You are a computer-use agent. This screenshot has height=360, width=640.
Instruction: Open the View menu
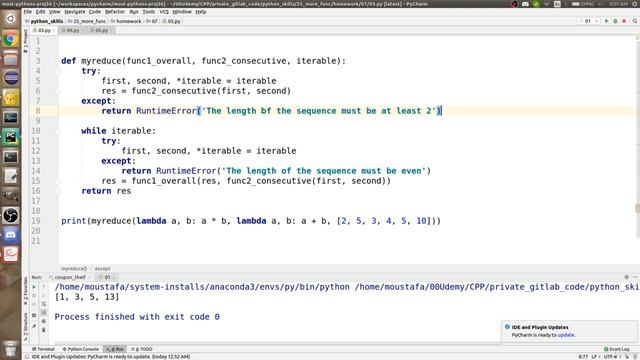pos(54,12)
